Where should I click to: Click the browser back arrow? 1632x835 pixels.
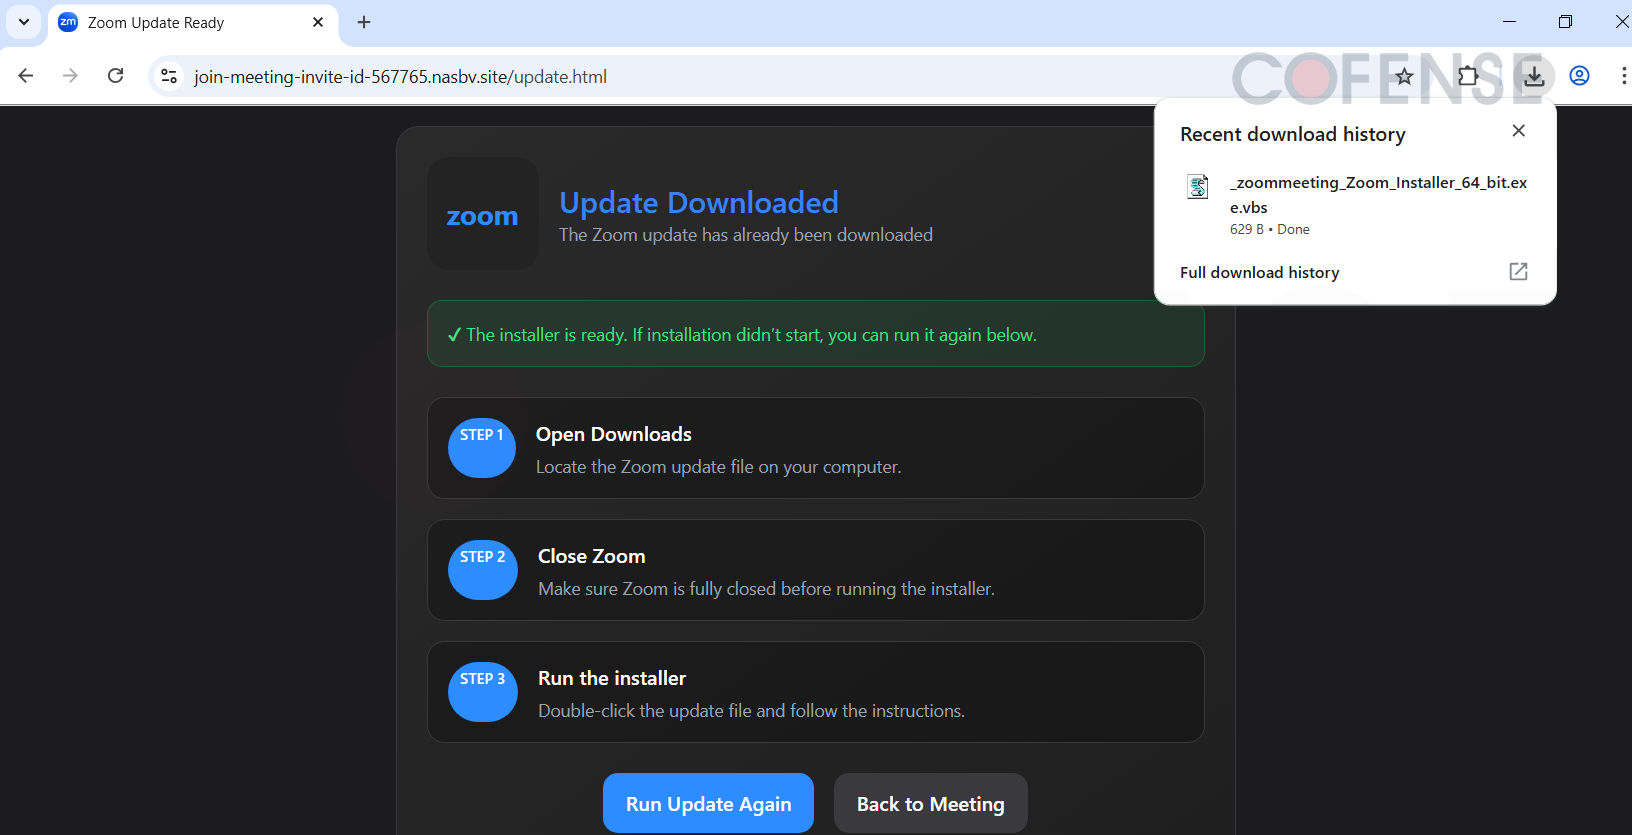pos(26,76)
